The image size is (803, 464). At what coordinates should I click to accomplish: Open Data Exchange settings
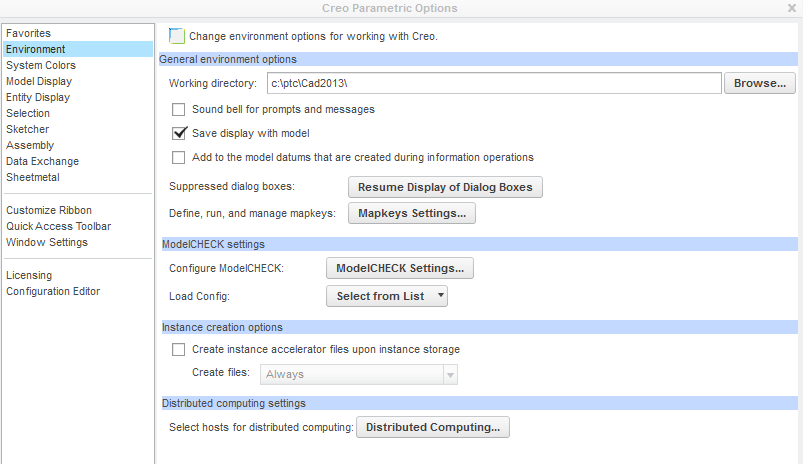point(43,161)
